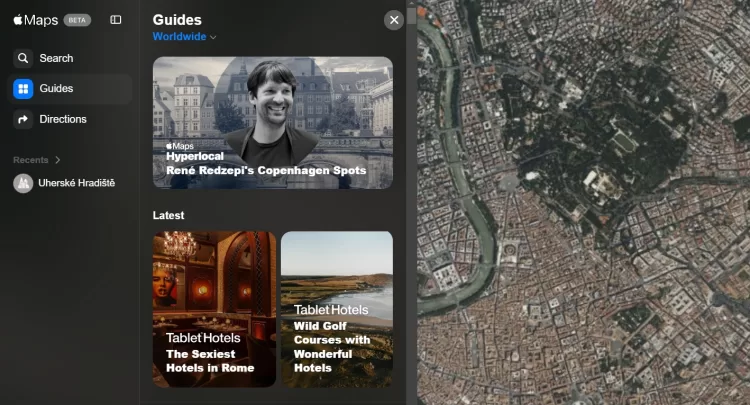Screen dimensions: 750x405
Task: Click the blue Guides grid icon
Action: tap(23, 89)
